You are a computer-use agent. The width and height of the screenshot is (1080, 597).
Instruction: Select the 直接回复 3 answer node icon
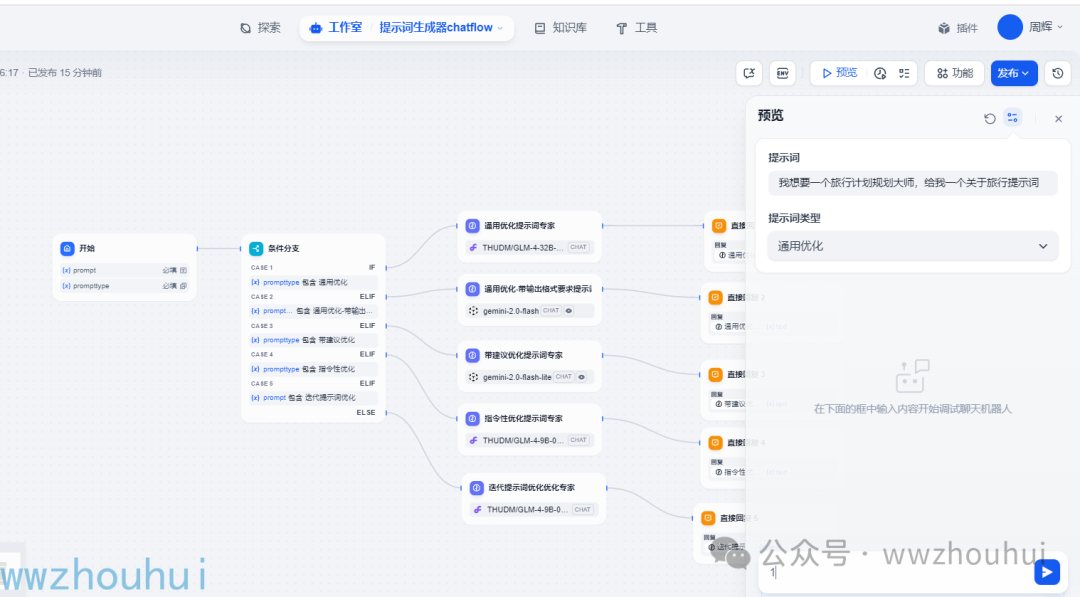(x=716, y=375)
